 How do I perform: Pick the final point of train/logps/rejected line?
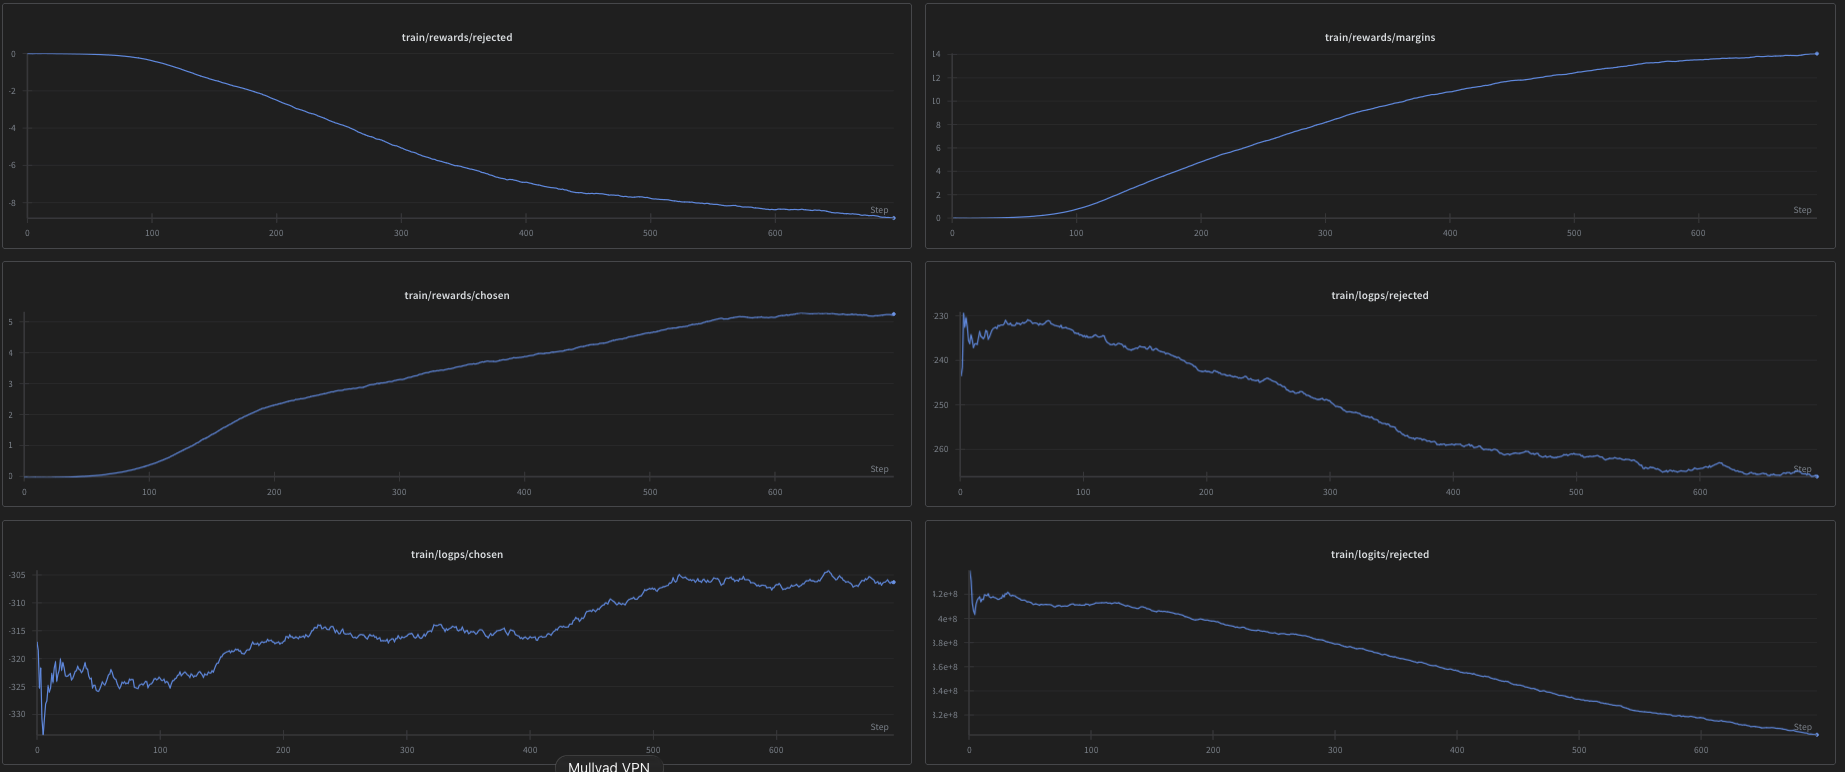pyautogui.click(x=1816, y=476)
